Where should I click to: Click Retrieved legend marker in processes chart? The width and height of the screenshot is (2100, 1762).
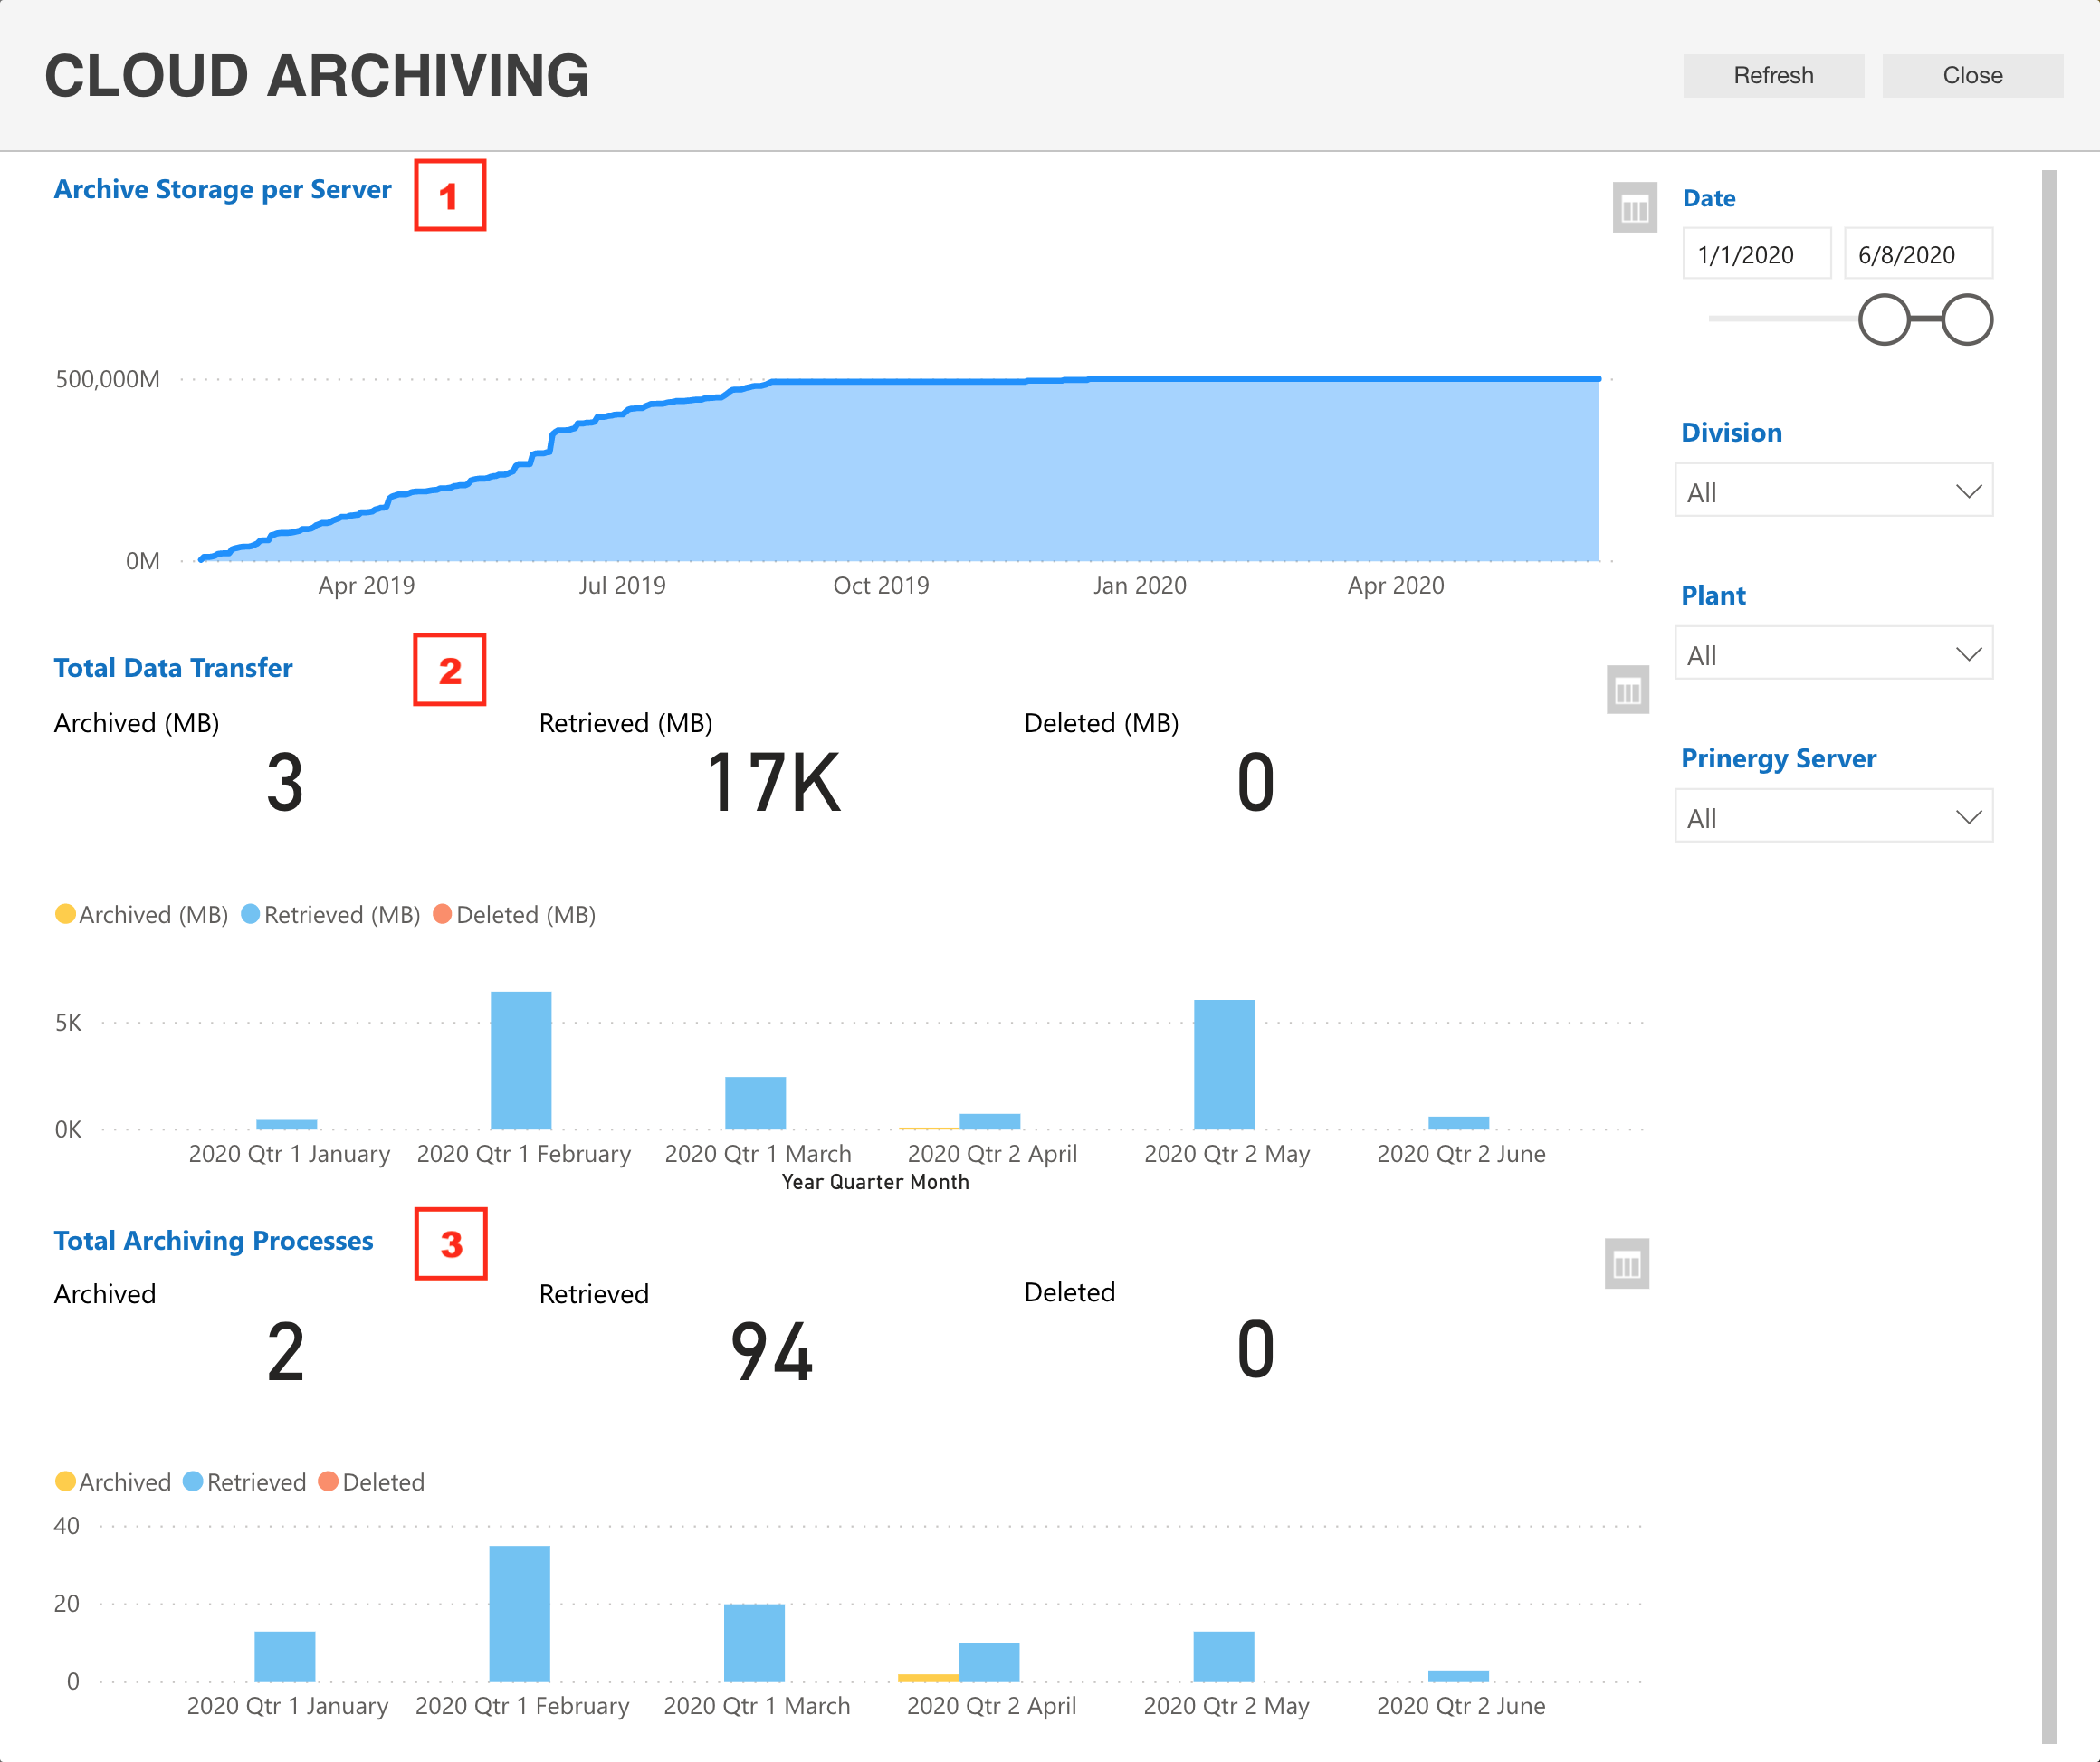[193, 1481]
